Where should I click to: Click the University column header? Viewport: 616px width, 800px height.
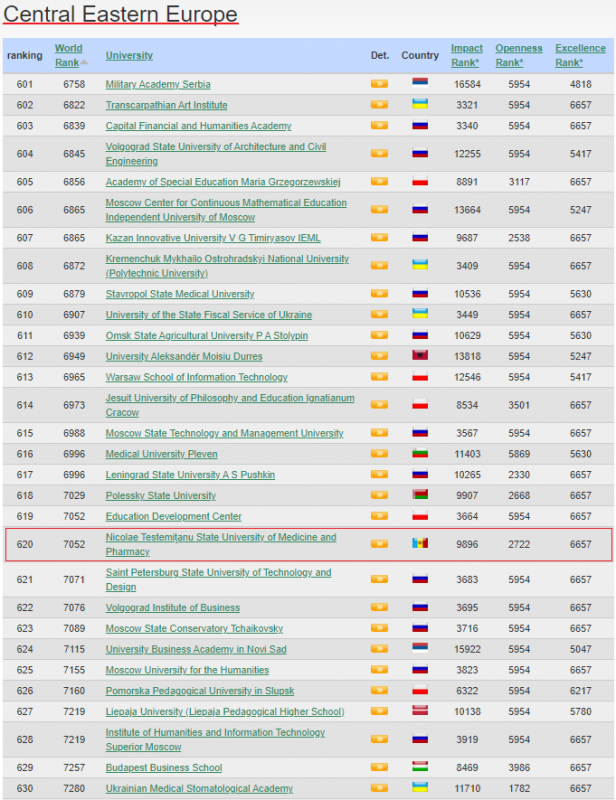129,56
